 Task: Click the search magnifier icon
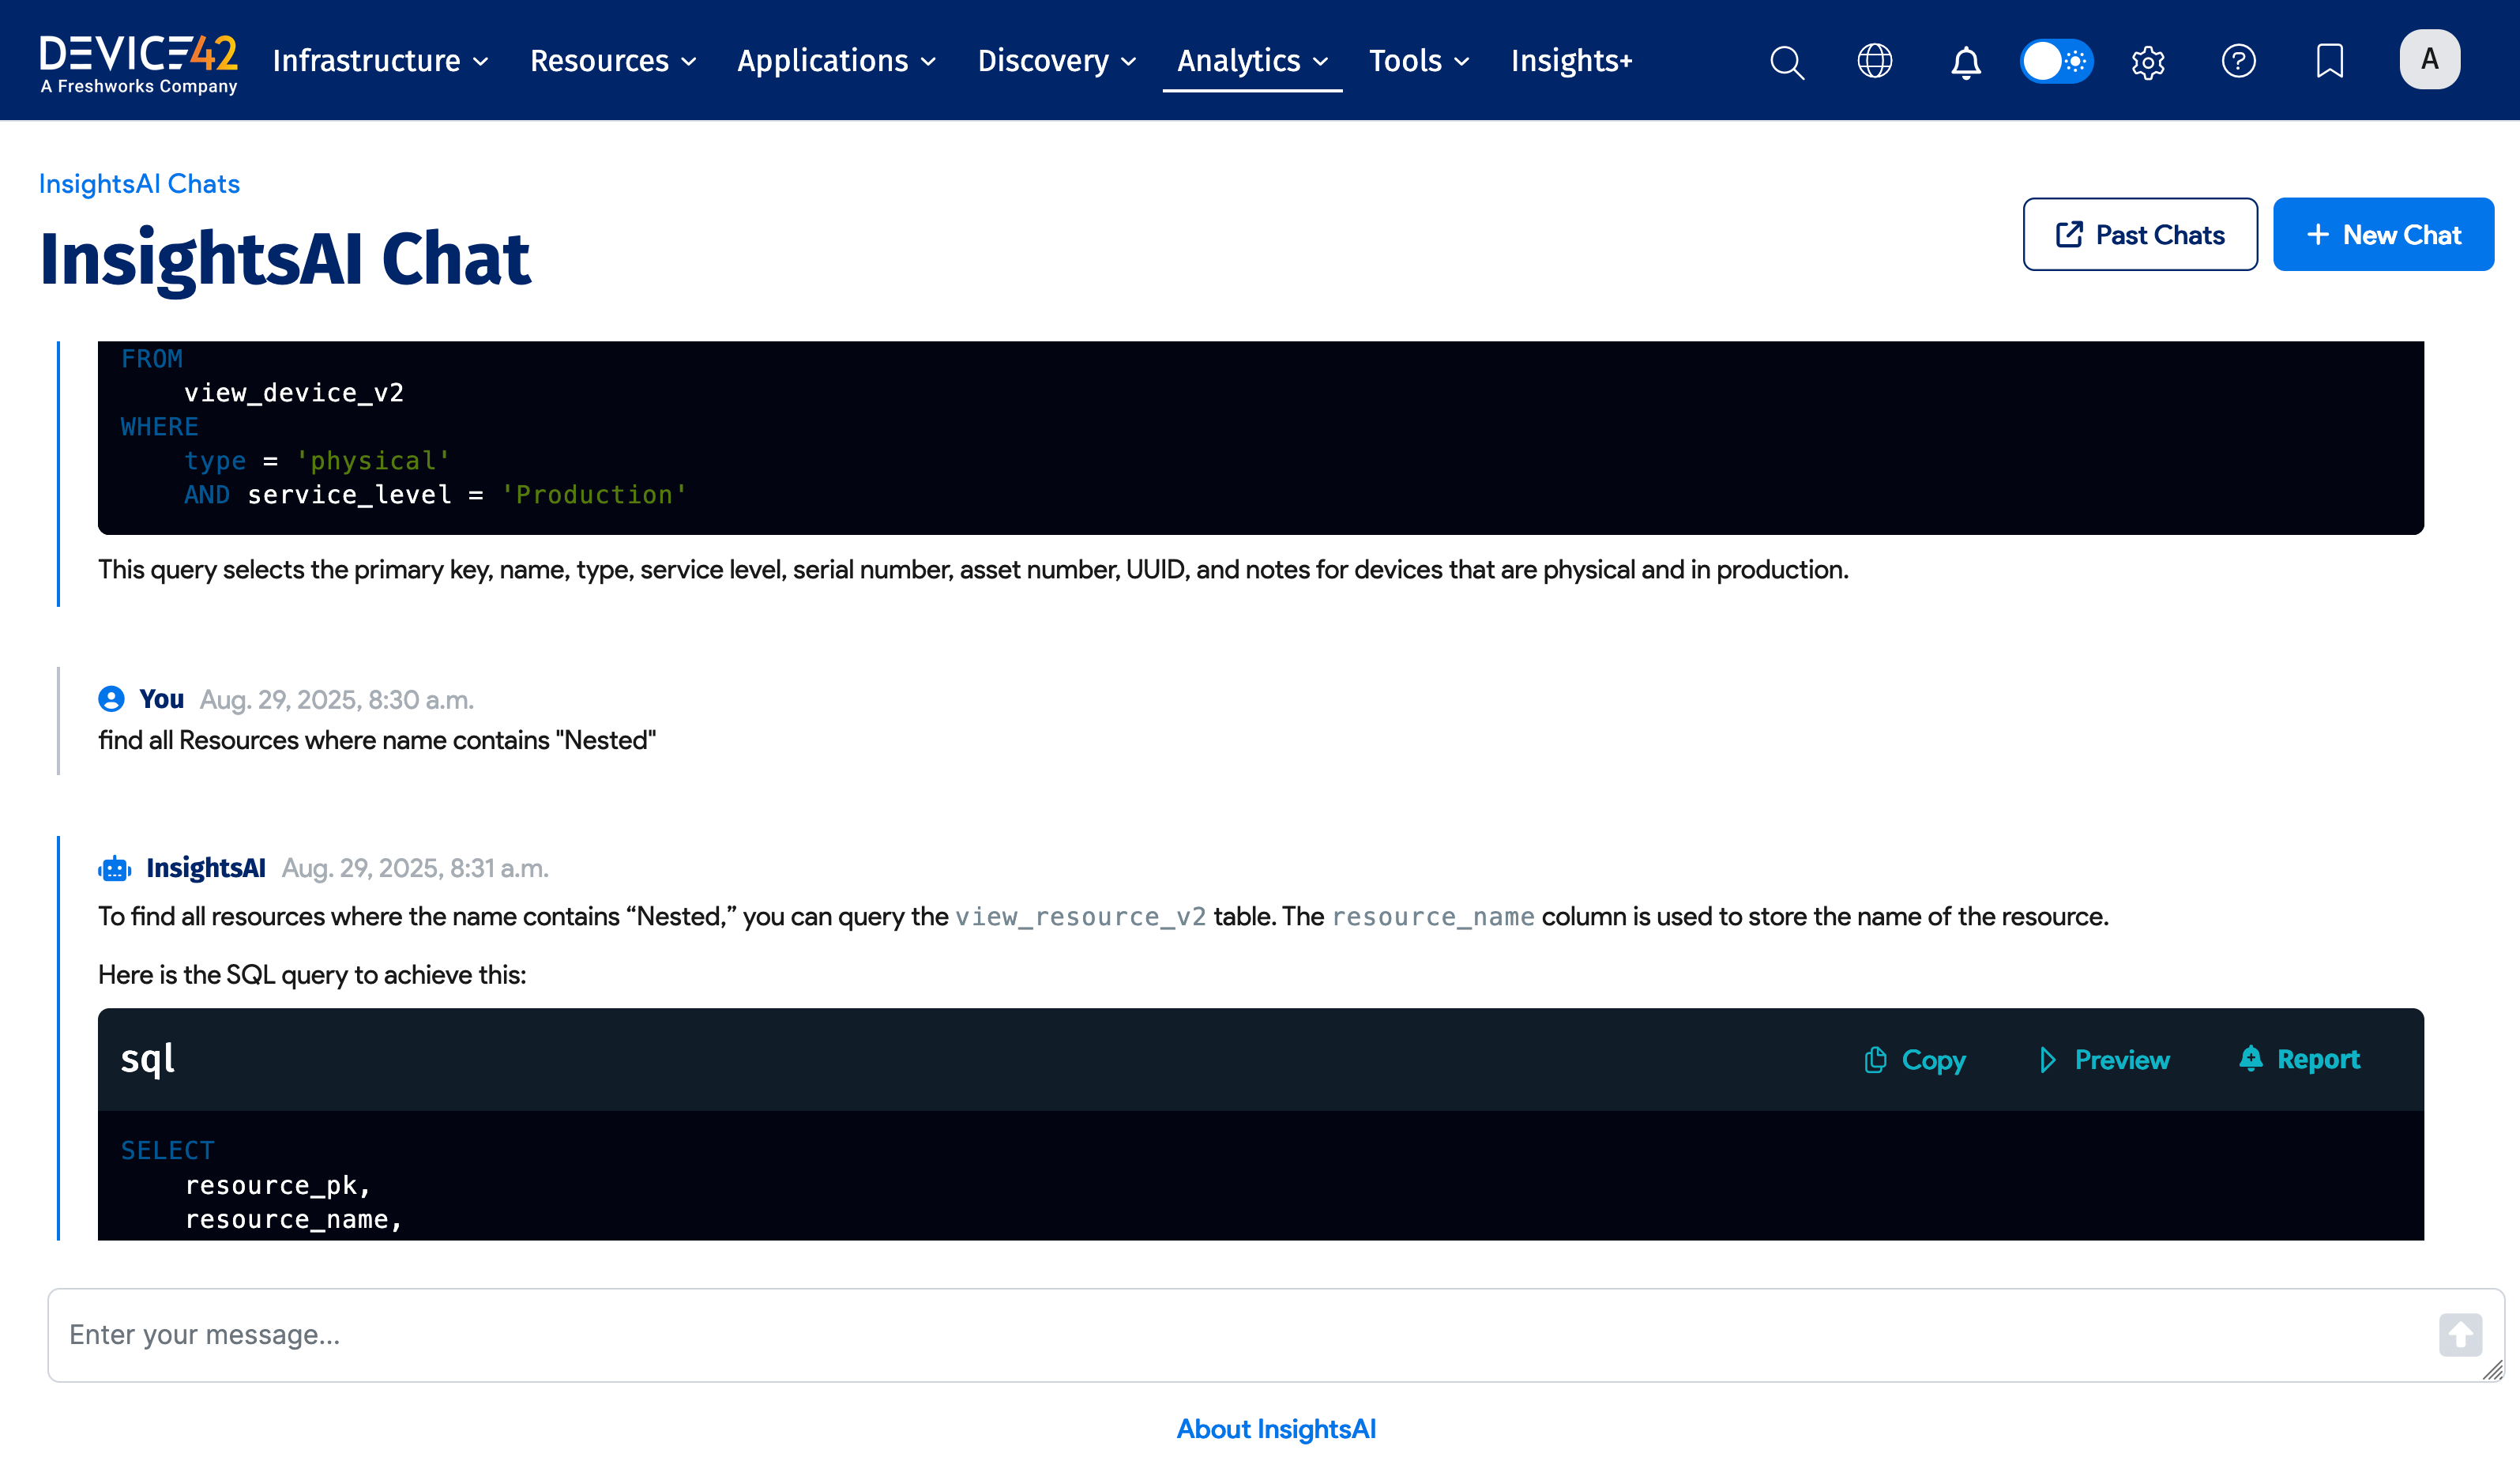point(1786,62)
